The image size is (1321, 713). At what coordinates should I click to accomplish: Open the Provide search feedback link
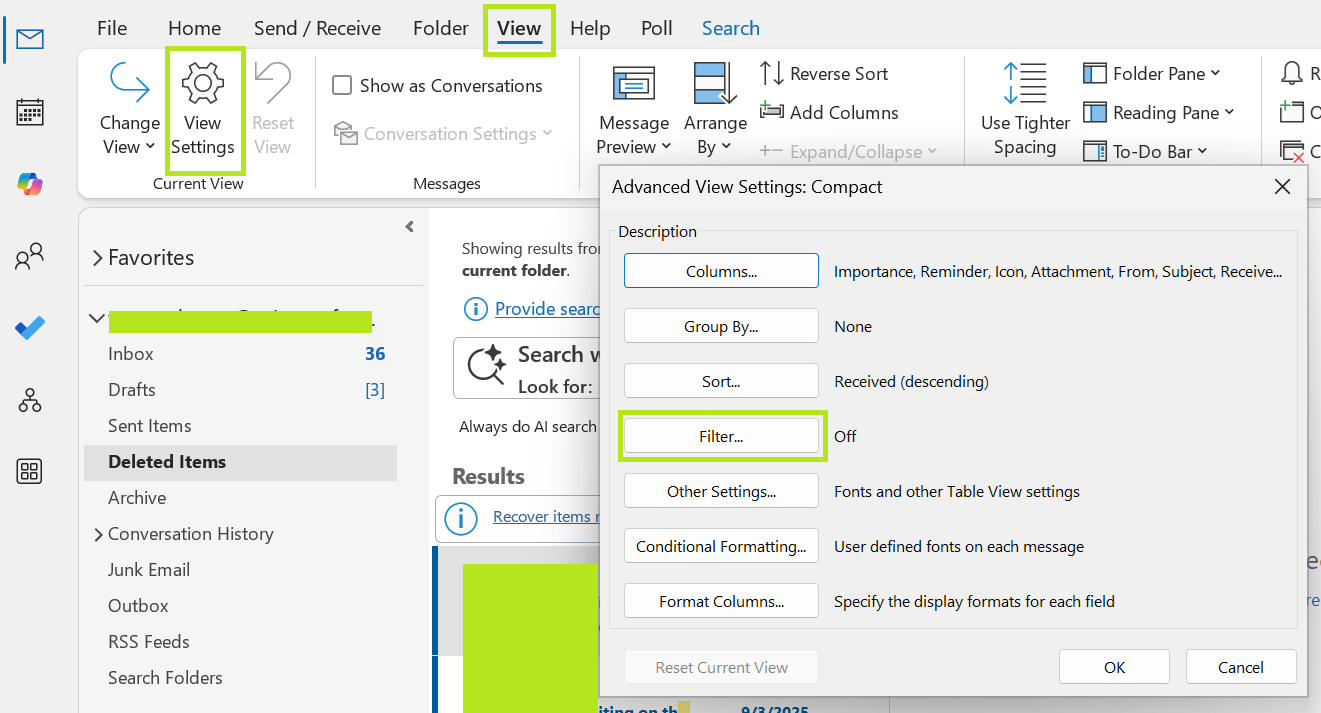[547, 309]
